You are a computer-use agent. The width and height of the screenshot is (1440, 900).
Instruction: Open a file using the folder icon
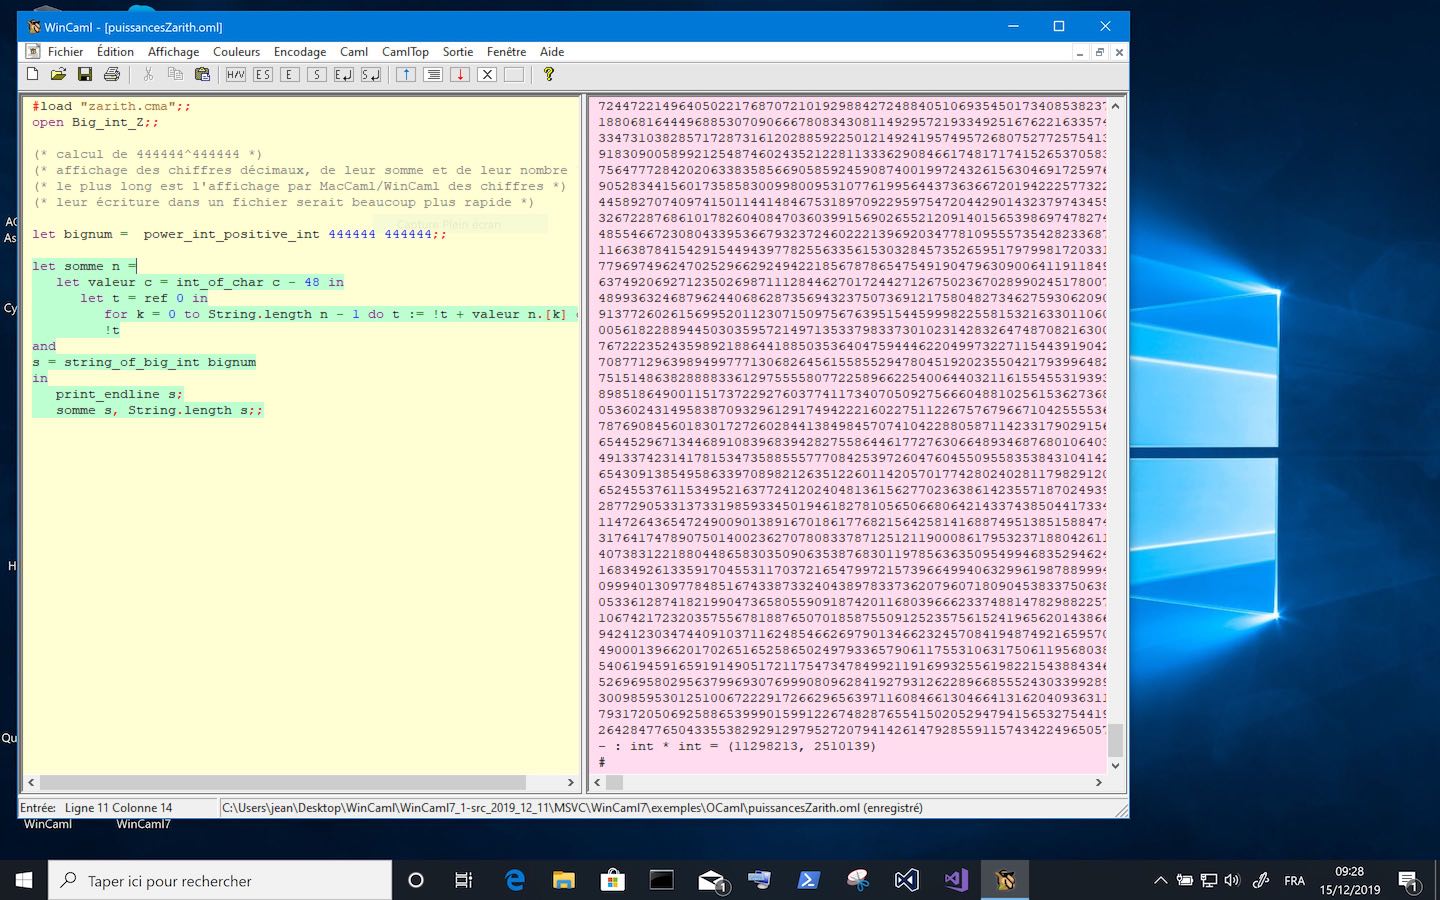(58, 74)
